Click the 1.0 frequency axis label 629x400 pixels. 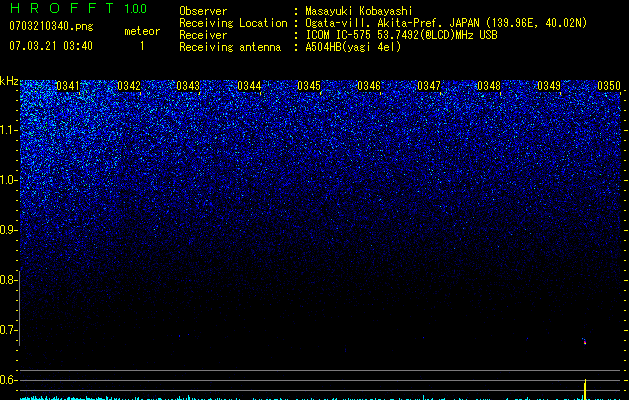click(x=8, y=180)
